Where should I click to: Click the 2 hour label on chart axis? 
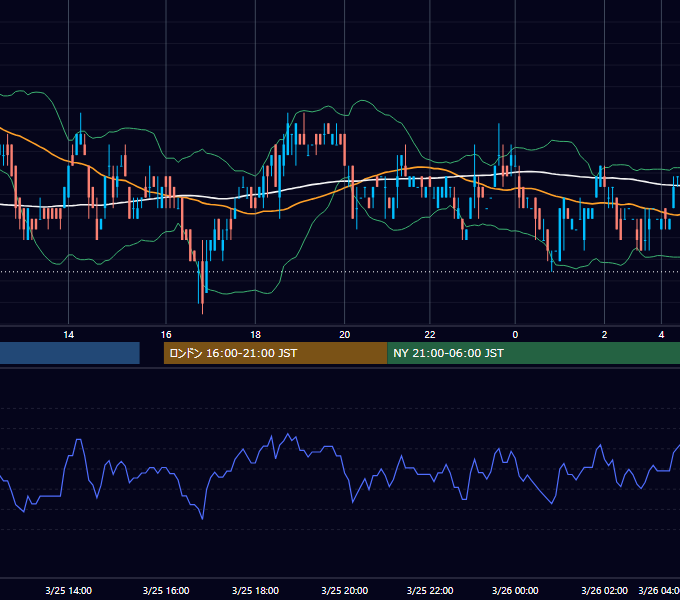[605, 335]
